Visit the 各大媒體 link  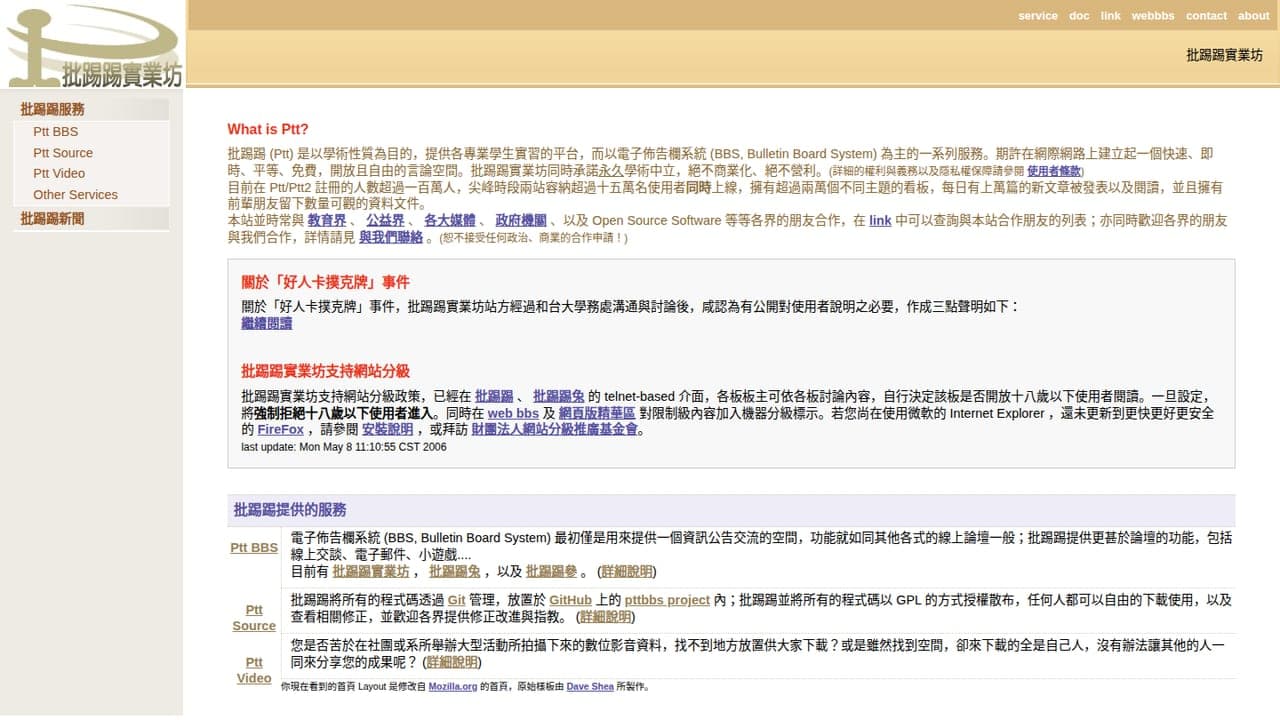coord(450,220)
